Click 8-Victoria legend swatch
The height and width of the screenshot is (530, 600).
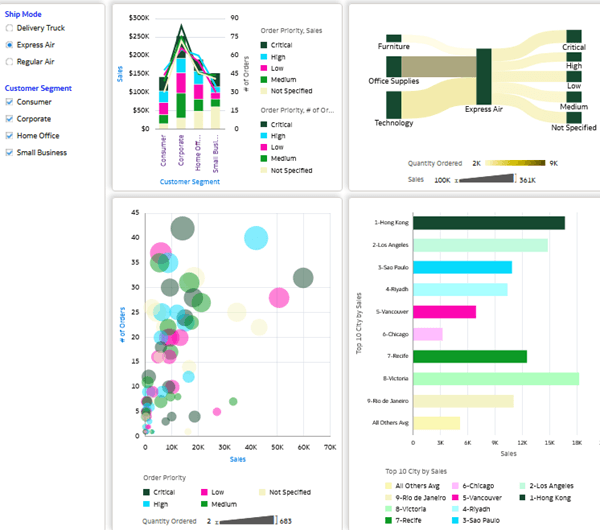388,509
